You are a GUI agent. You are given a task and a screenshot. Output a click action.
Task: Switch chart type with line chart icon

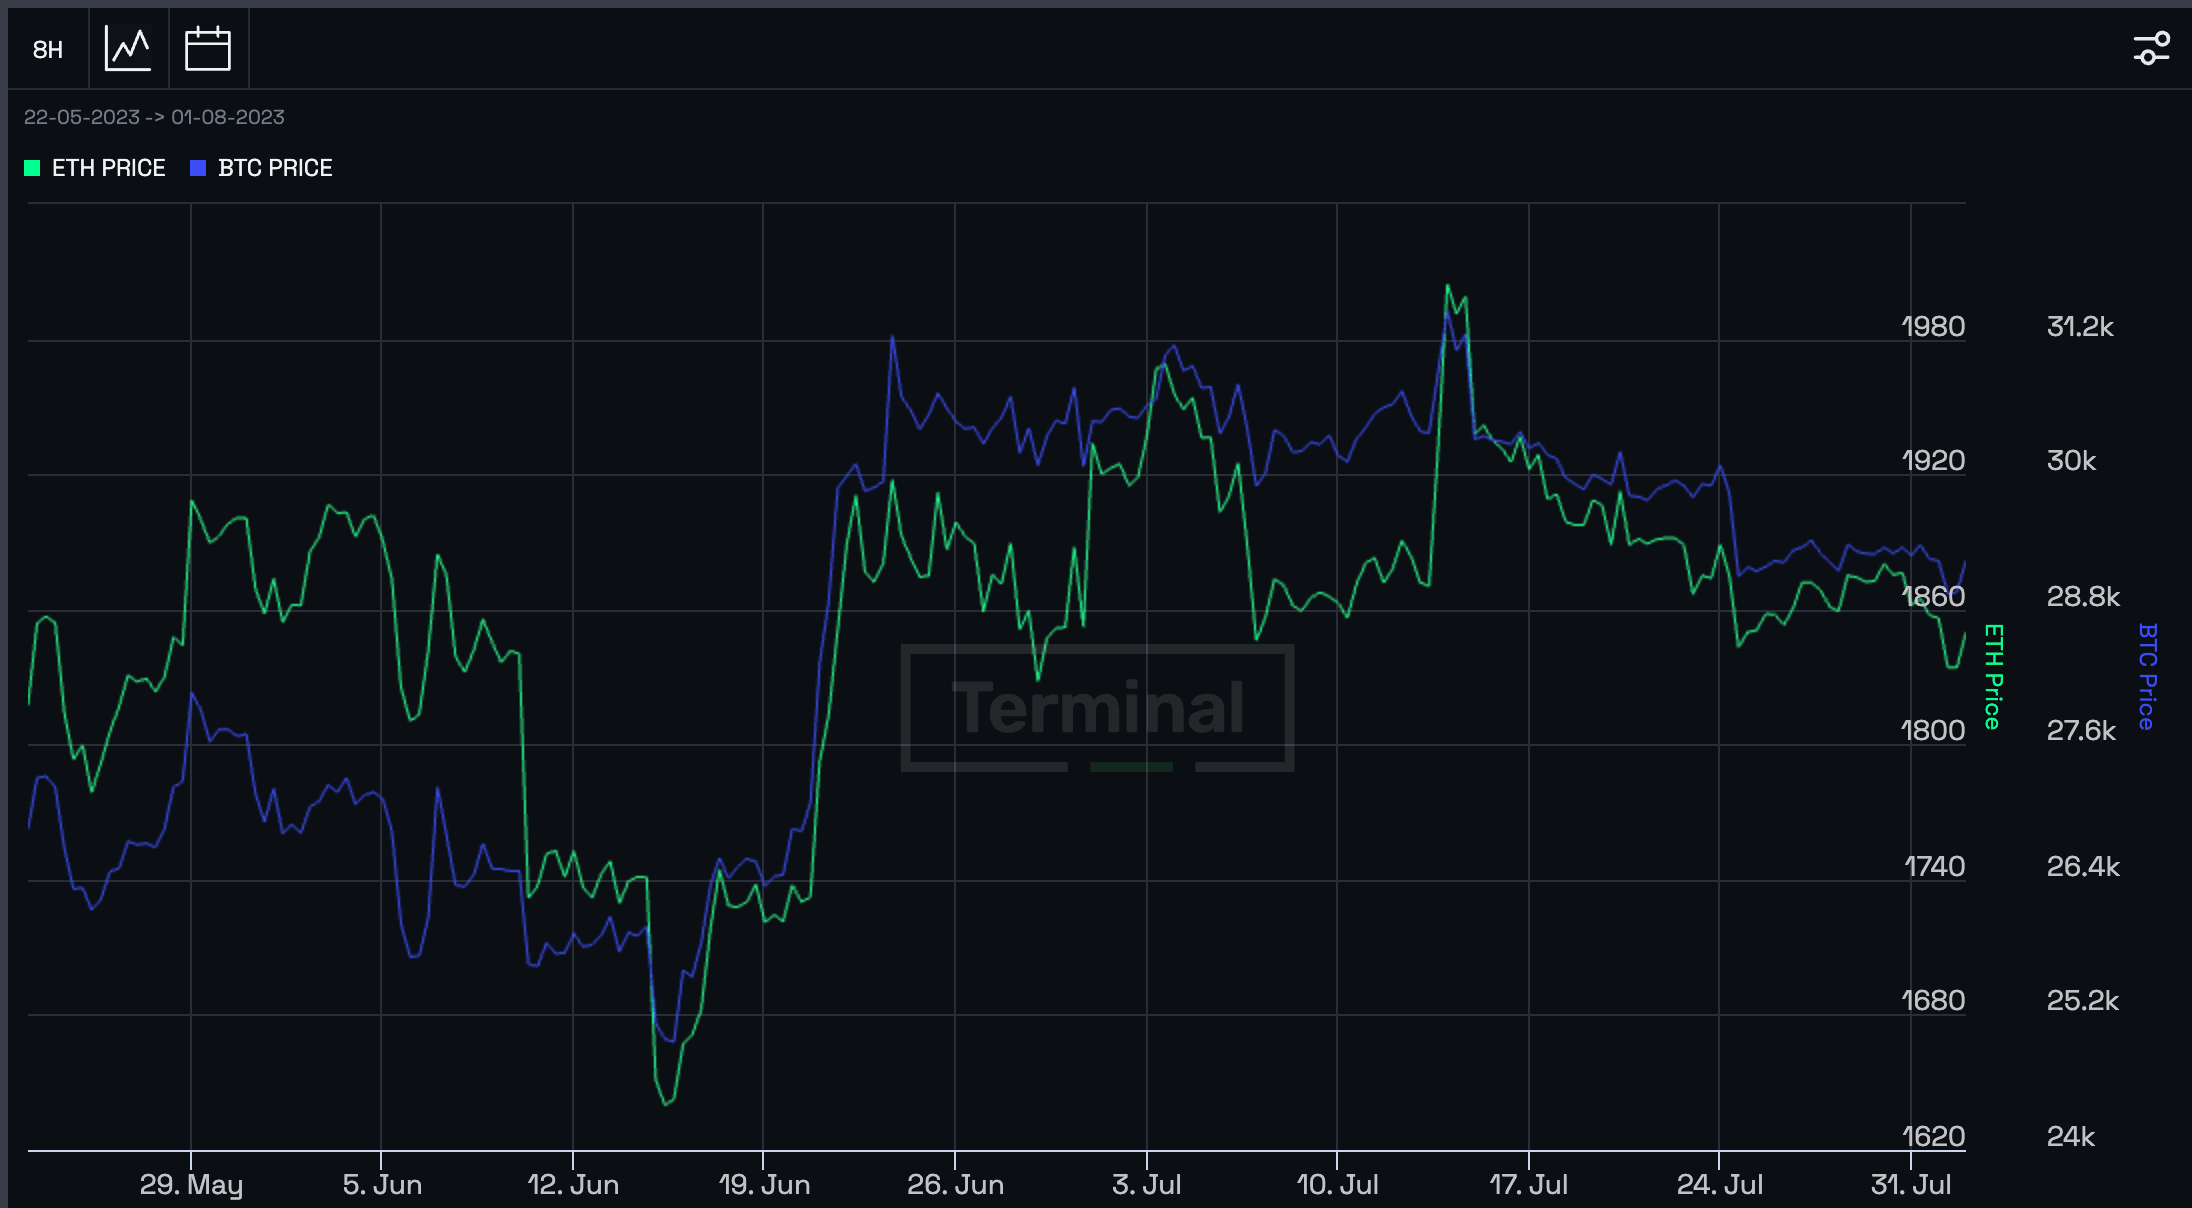pyautogui.click(x=128, y=49)
